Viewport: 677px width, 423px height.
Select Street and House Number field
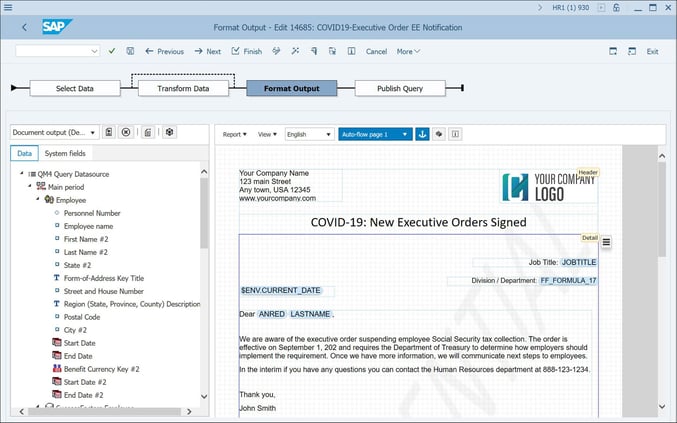(x=104, y=291)
